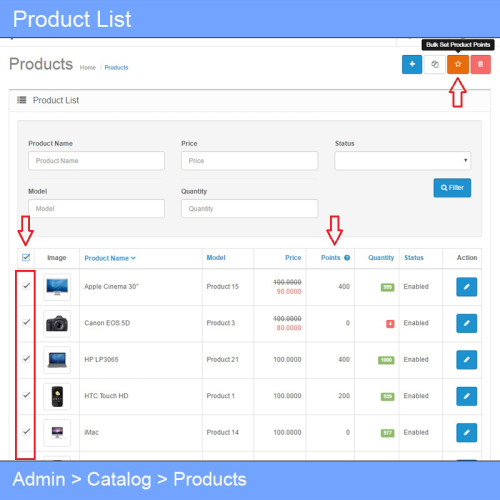Edit HTC Touch HD with pencil icon

[466, 396]
